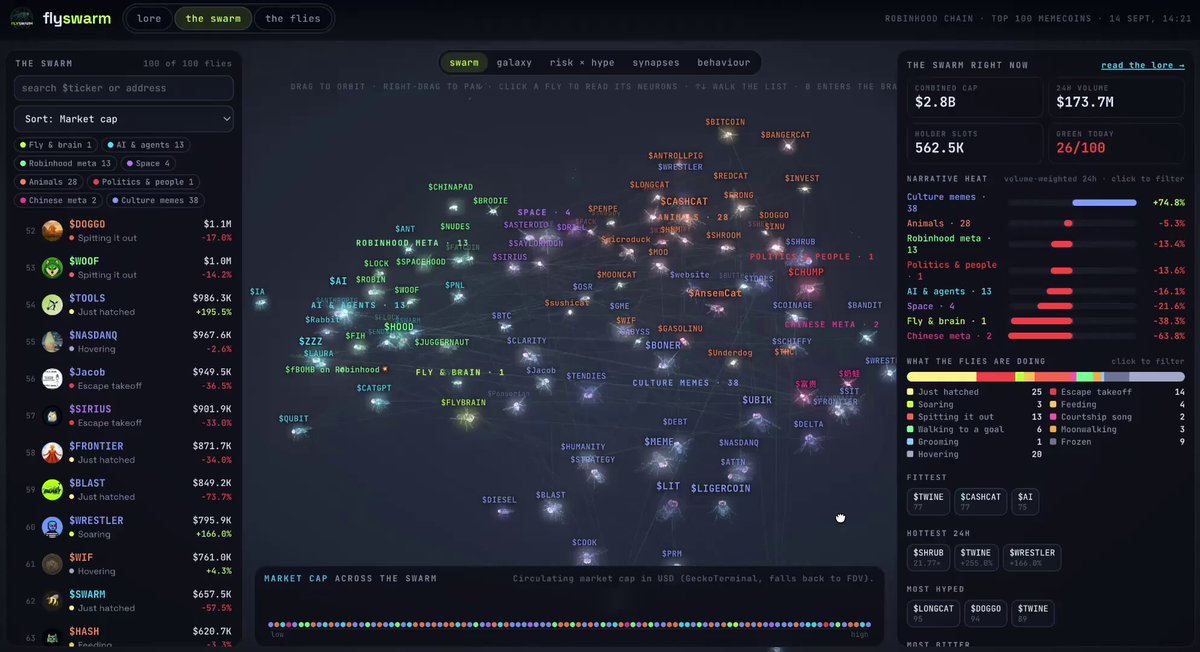This screenshot has width=1200, height=652.
Task: Toggle the Politics & people 1 filter chip
Action: pyautogui.click(x=144, y=182)
